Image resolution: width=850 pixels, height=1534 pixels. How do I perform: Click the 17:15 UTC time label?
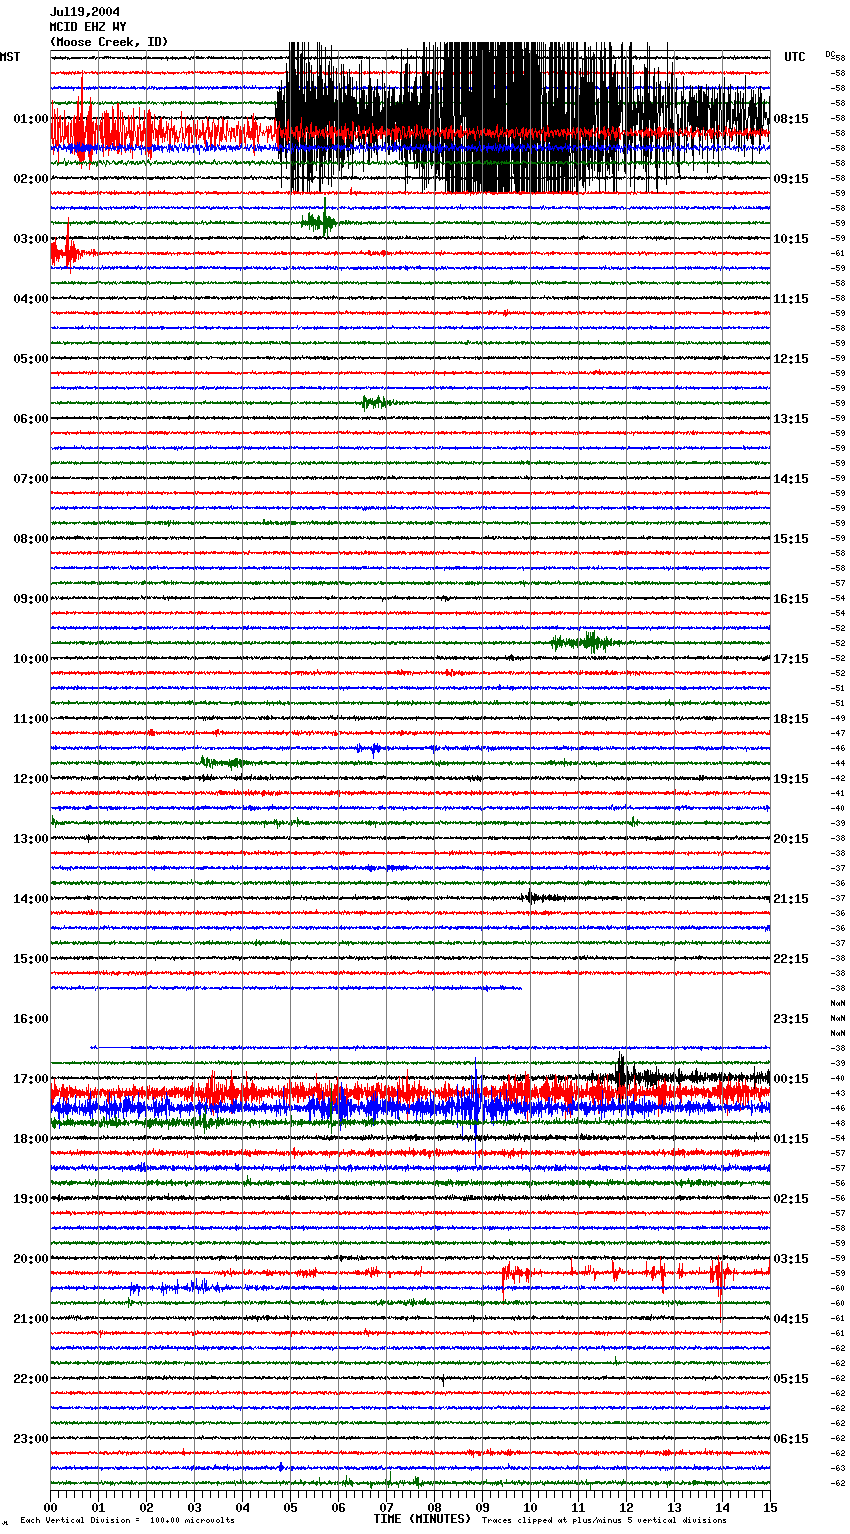(791, 658)
